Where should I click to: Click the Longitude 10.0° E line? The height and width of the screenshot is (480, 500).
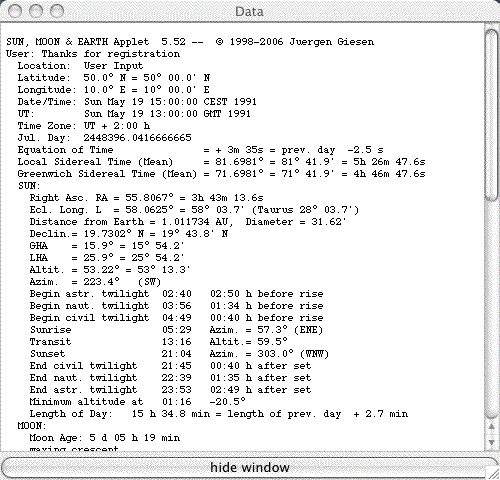(114, 90)
